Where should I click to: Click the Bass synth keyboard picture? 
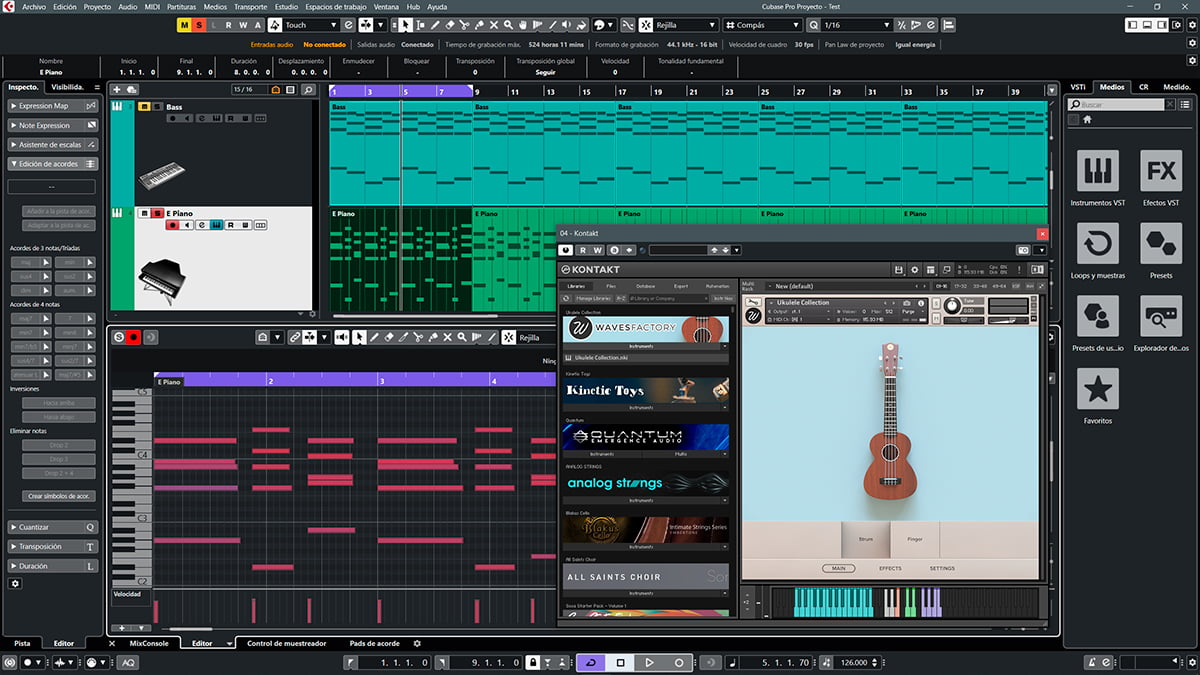coord(161,177)
